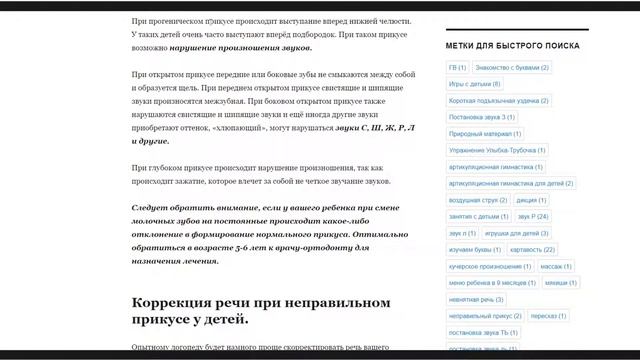Click paragraph starting "При прогеническом прикусе"

271,34
